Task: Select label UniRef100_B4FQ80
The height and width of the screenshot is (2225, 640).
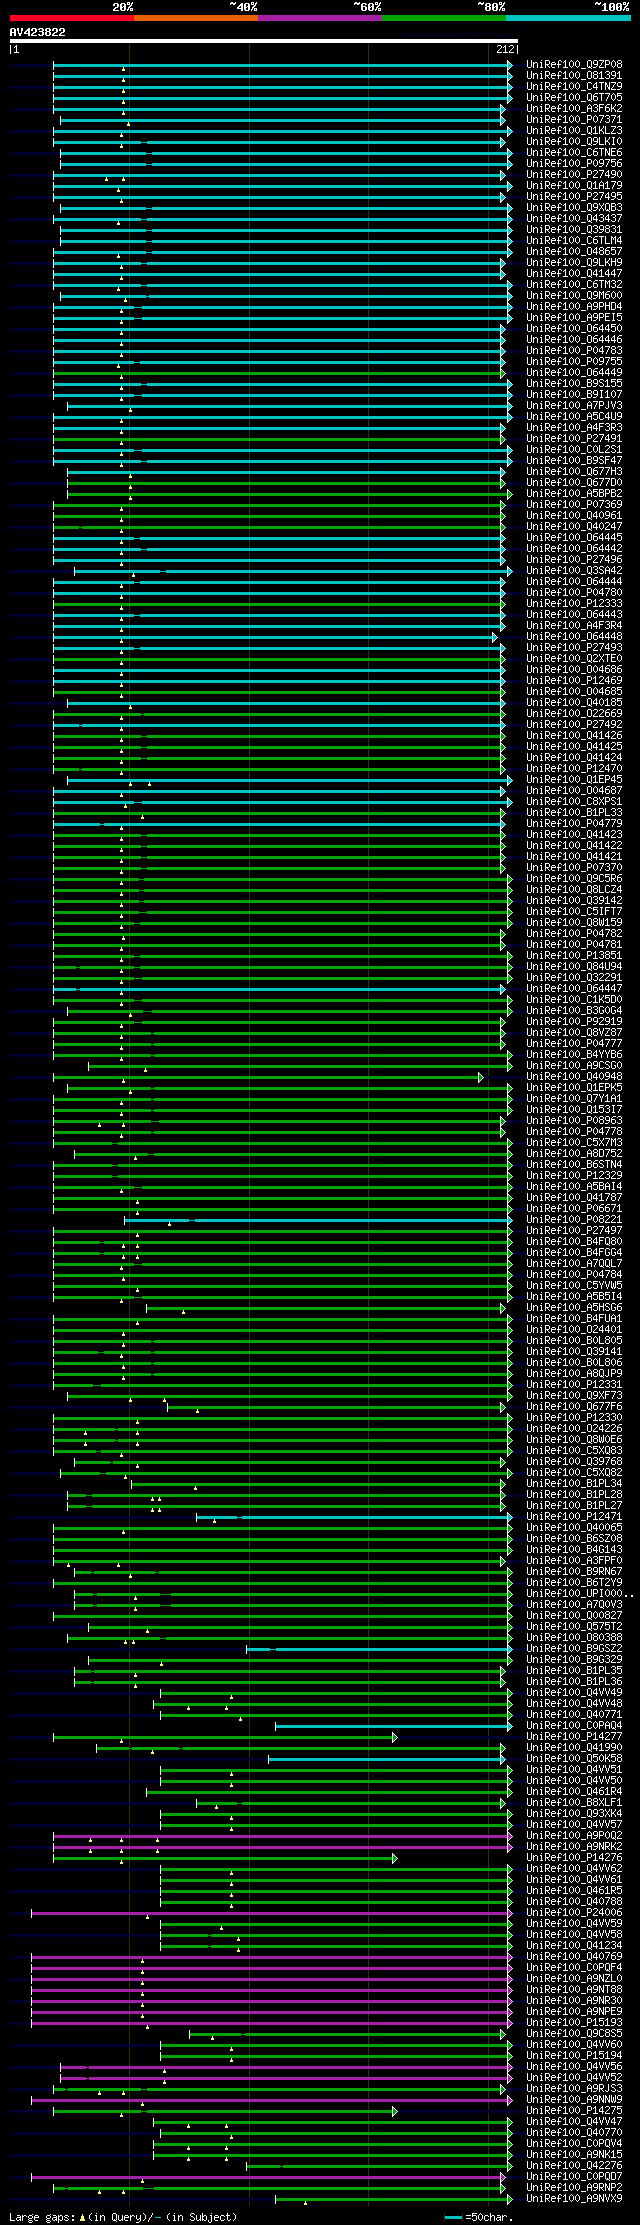Action: point(574,1242)
